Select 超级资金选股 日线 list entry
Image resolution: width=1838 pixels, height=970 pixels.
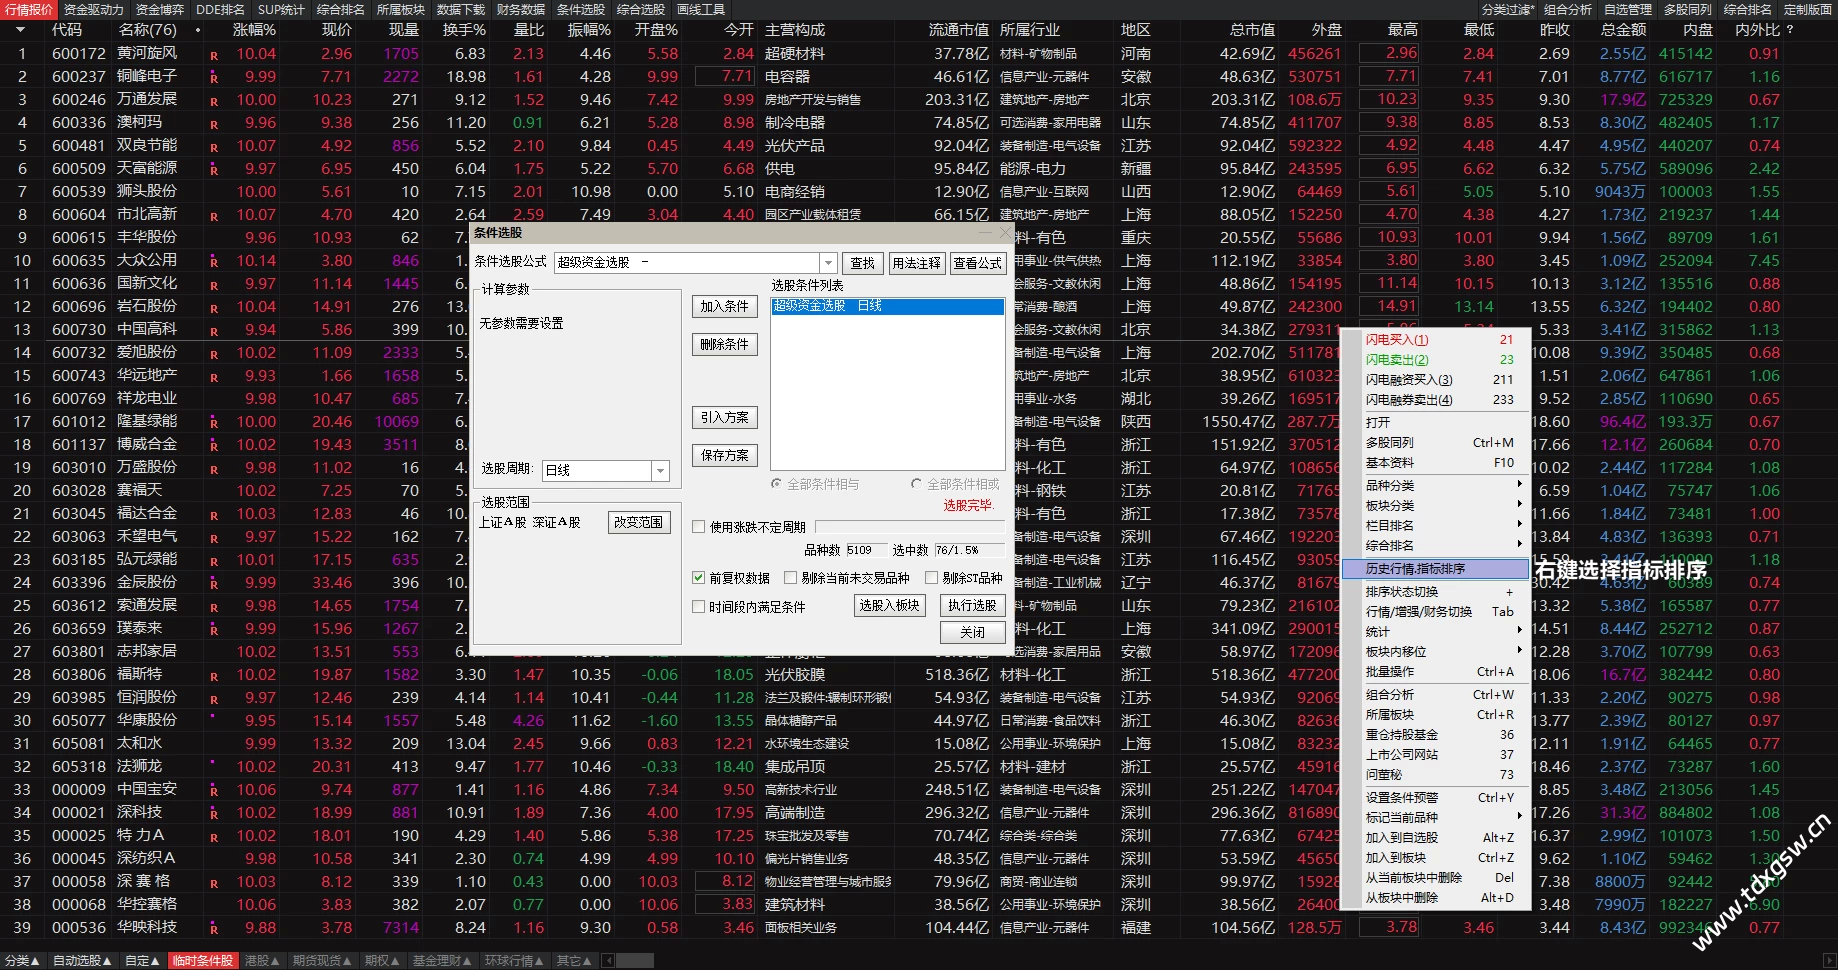pos(888,306)
